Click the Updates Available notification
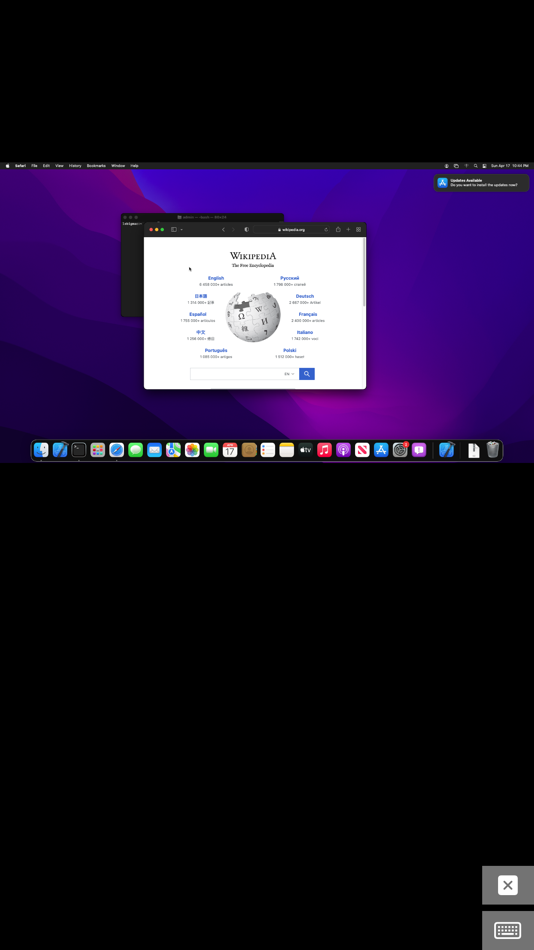This screenshot has height=950, width=534. pos(481,183)
